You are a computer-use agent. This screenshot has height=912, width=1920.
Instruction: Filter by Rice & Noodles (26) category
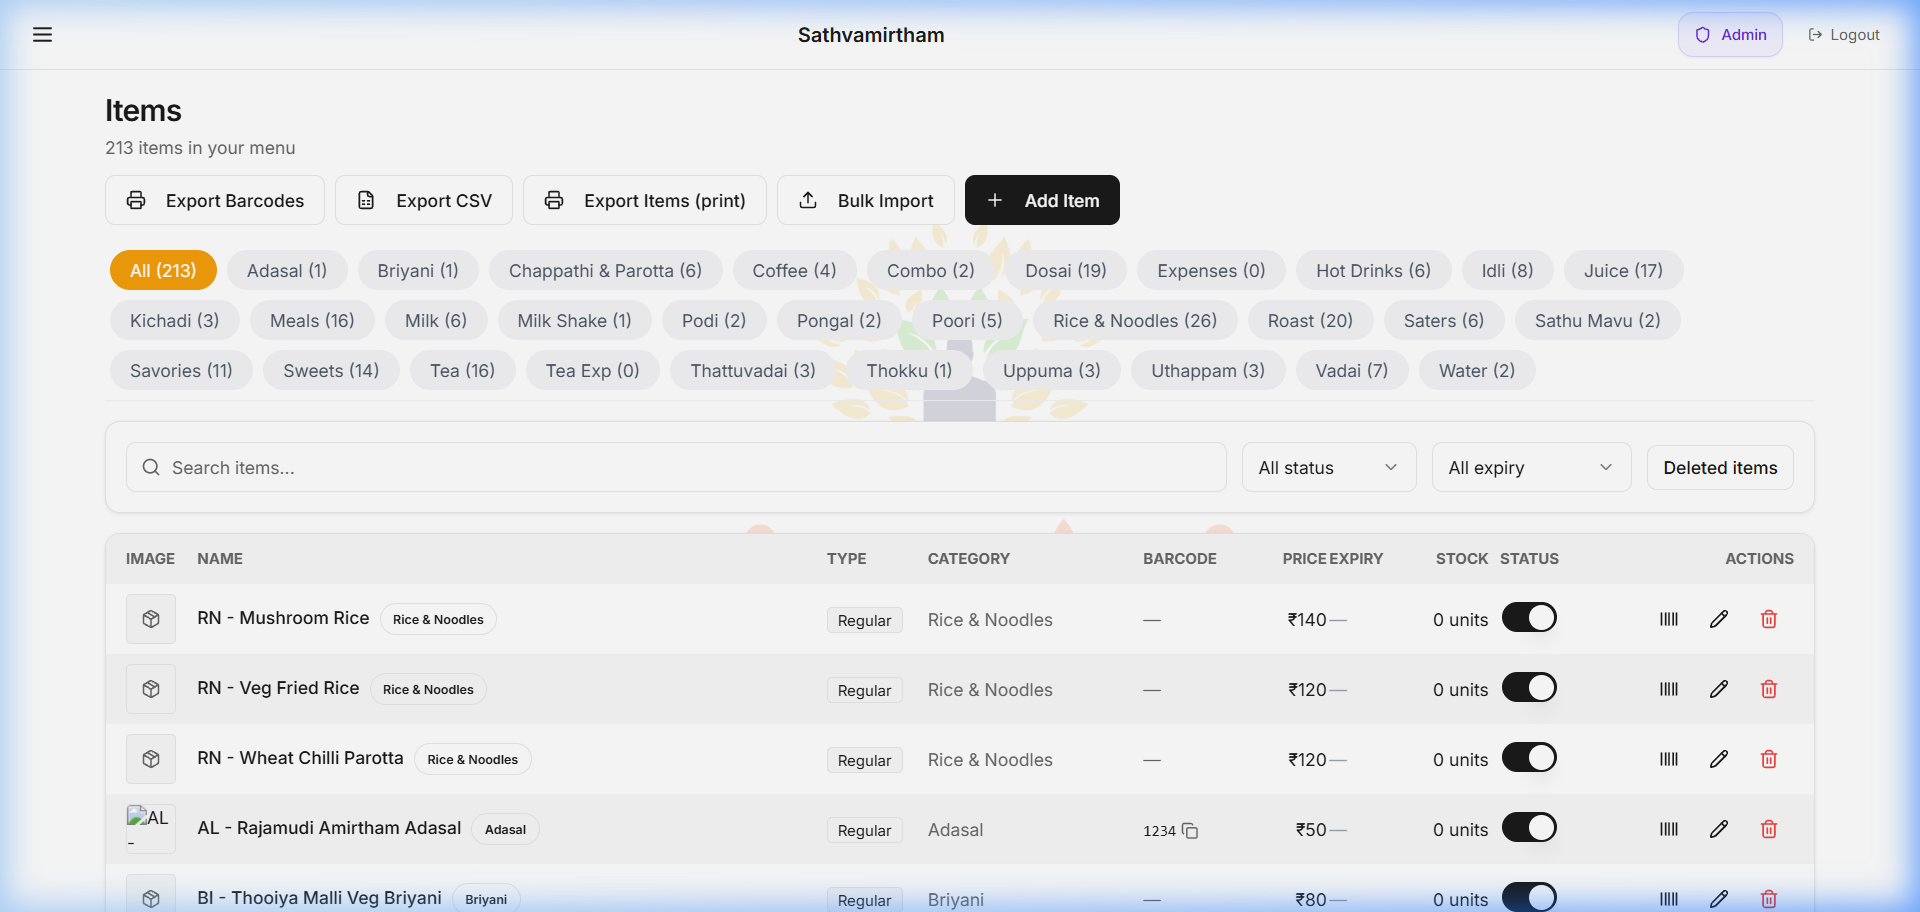tap(1135, 320)
